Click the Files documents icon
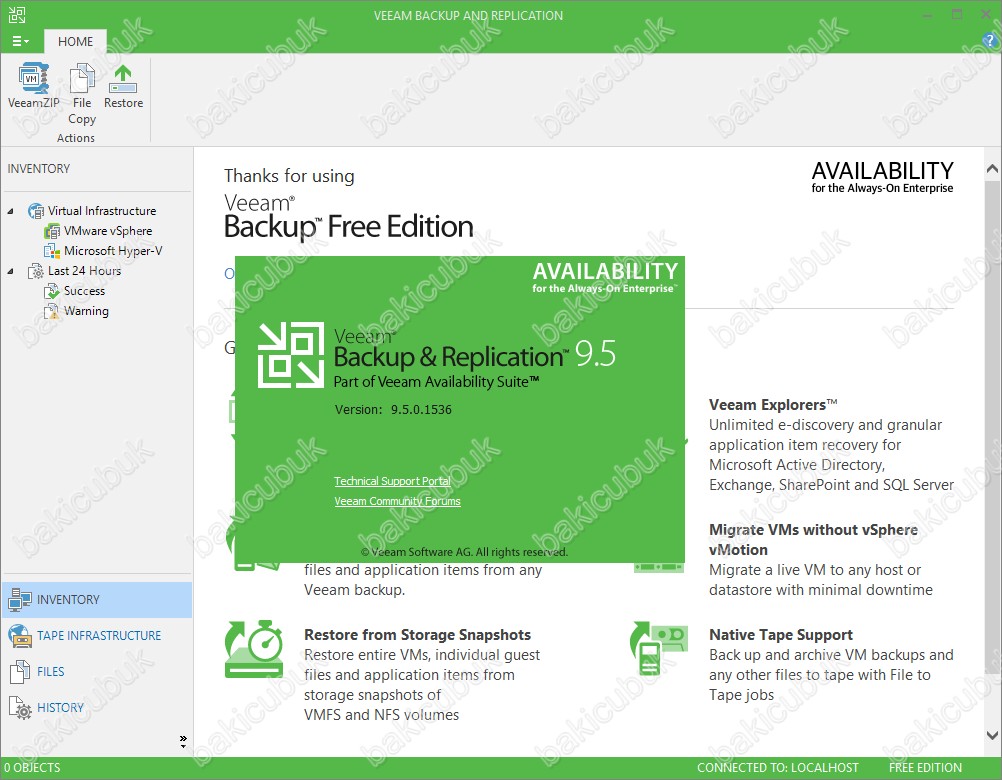Image resolution: width=1002 pixels, height=780 pixels. coord(20,671)
